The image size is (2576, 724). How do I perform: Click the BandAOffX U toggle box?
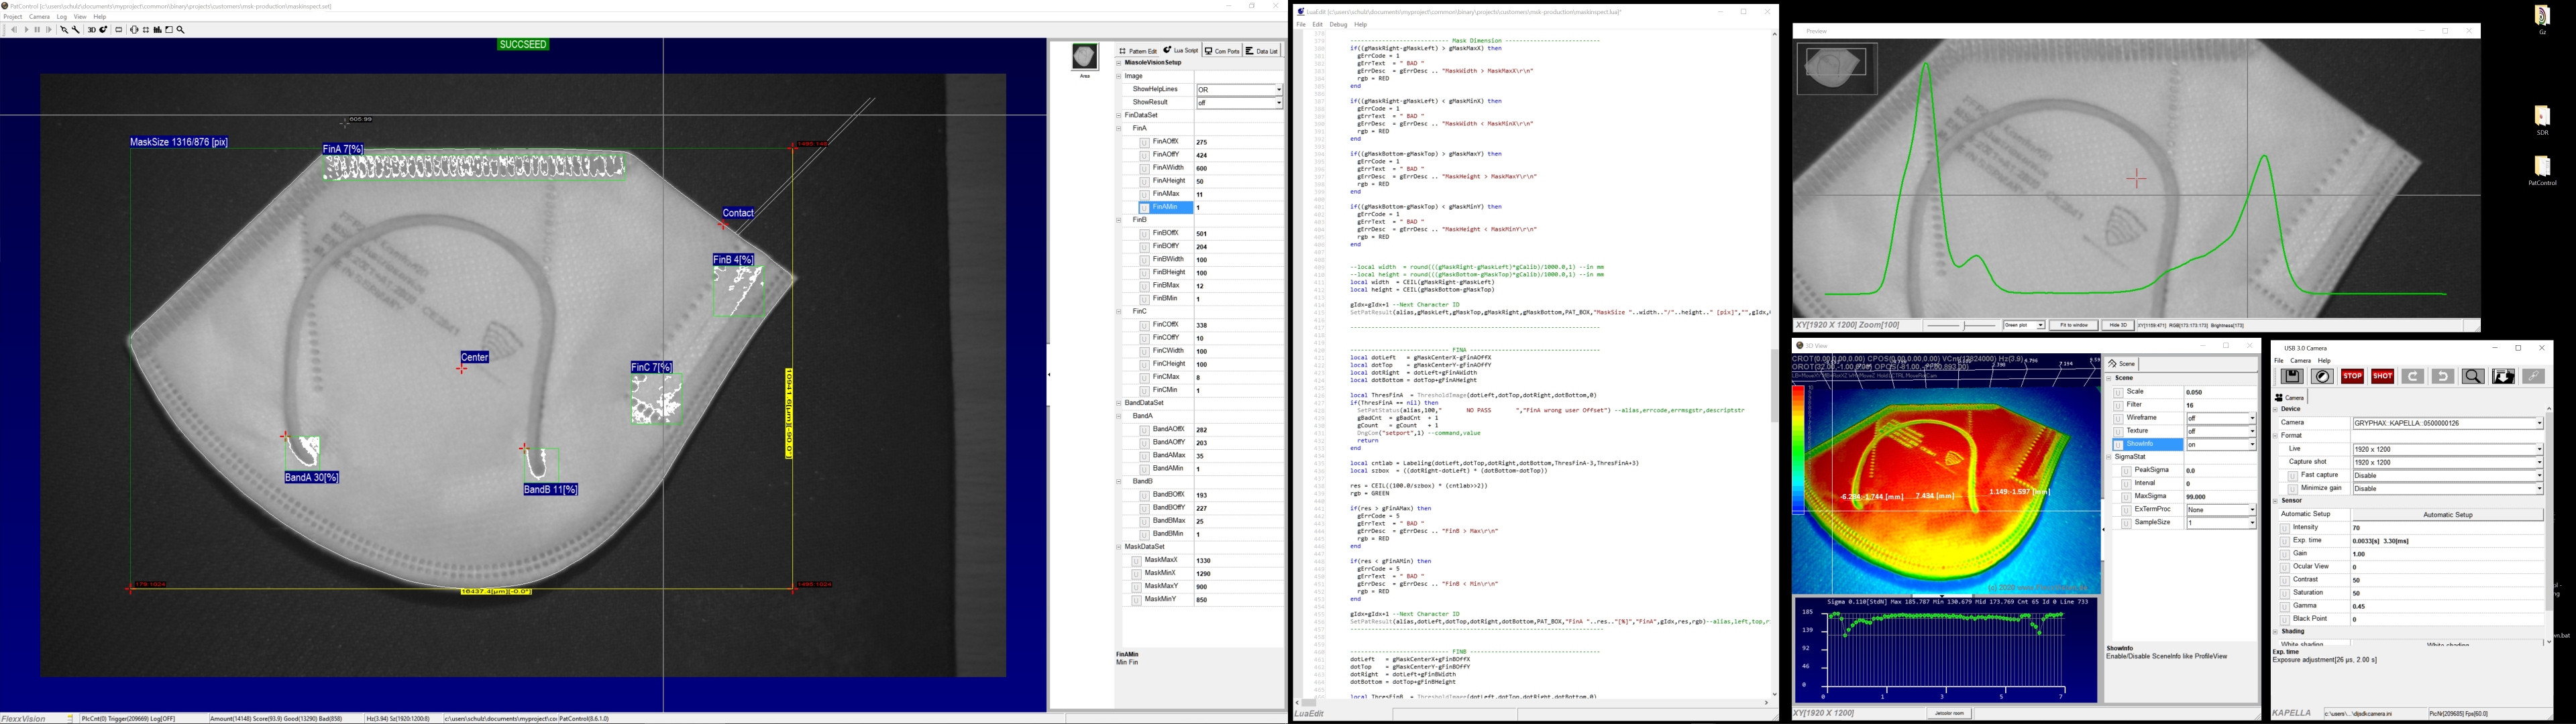[x=1144, y=430]
